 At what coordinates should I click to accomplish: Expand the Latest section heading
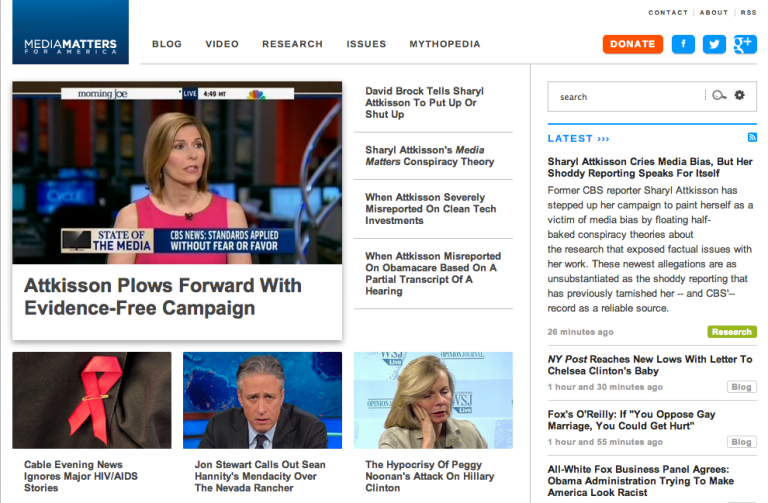[x=578, y=138]
